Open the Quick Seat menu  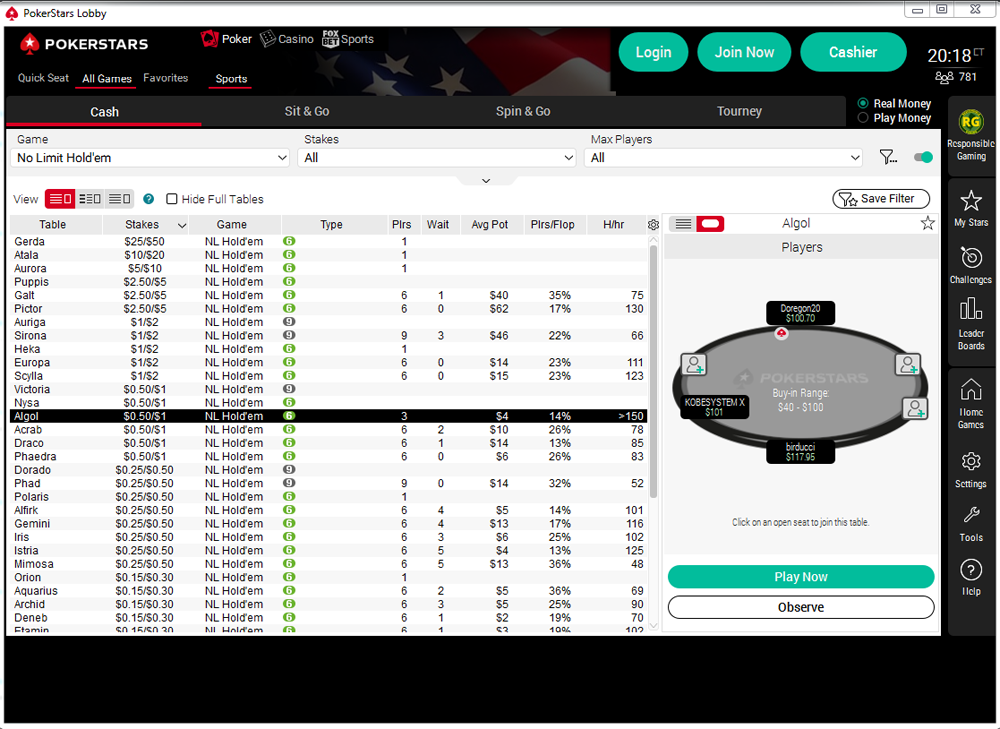click(x=43, y=78)
